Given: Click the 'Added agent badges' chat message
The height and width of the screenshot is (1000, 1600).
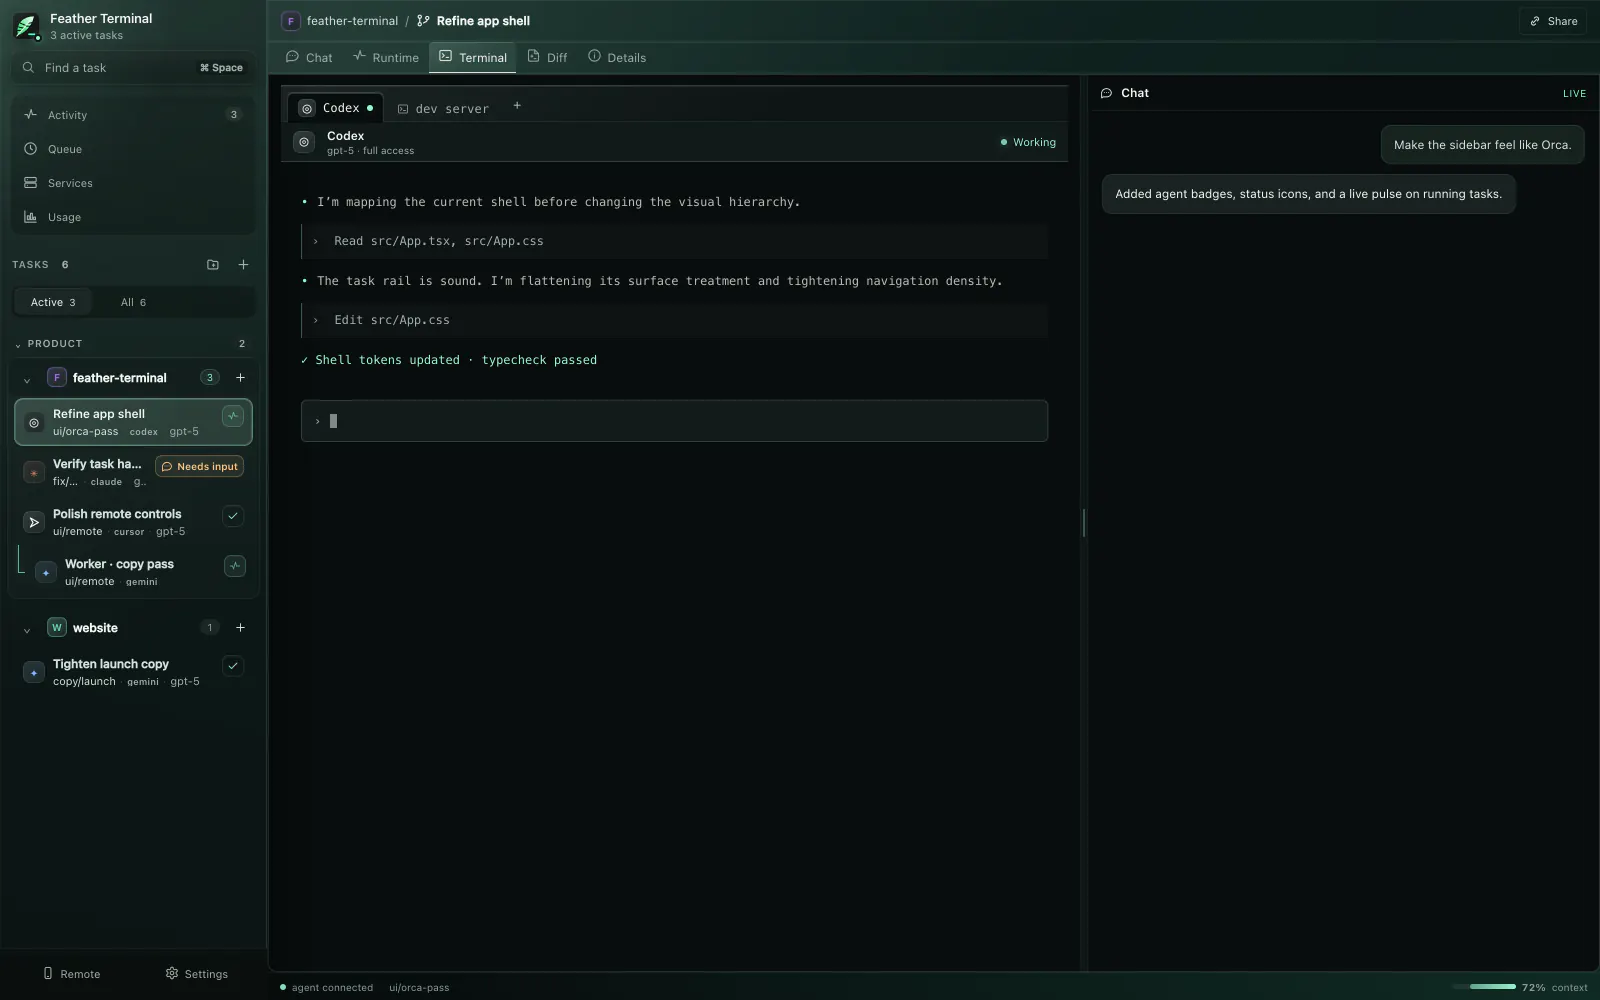Looking at the screenshot, I should [1308, 194].
